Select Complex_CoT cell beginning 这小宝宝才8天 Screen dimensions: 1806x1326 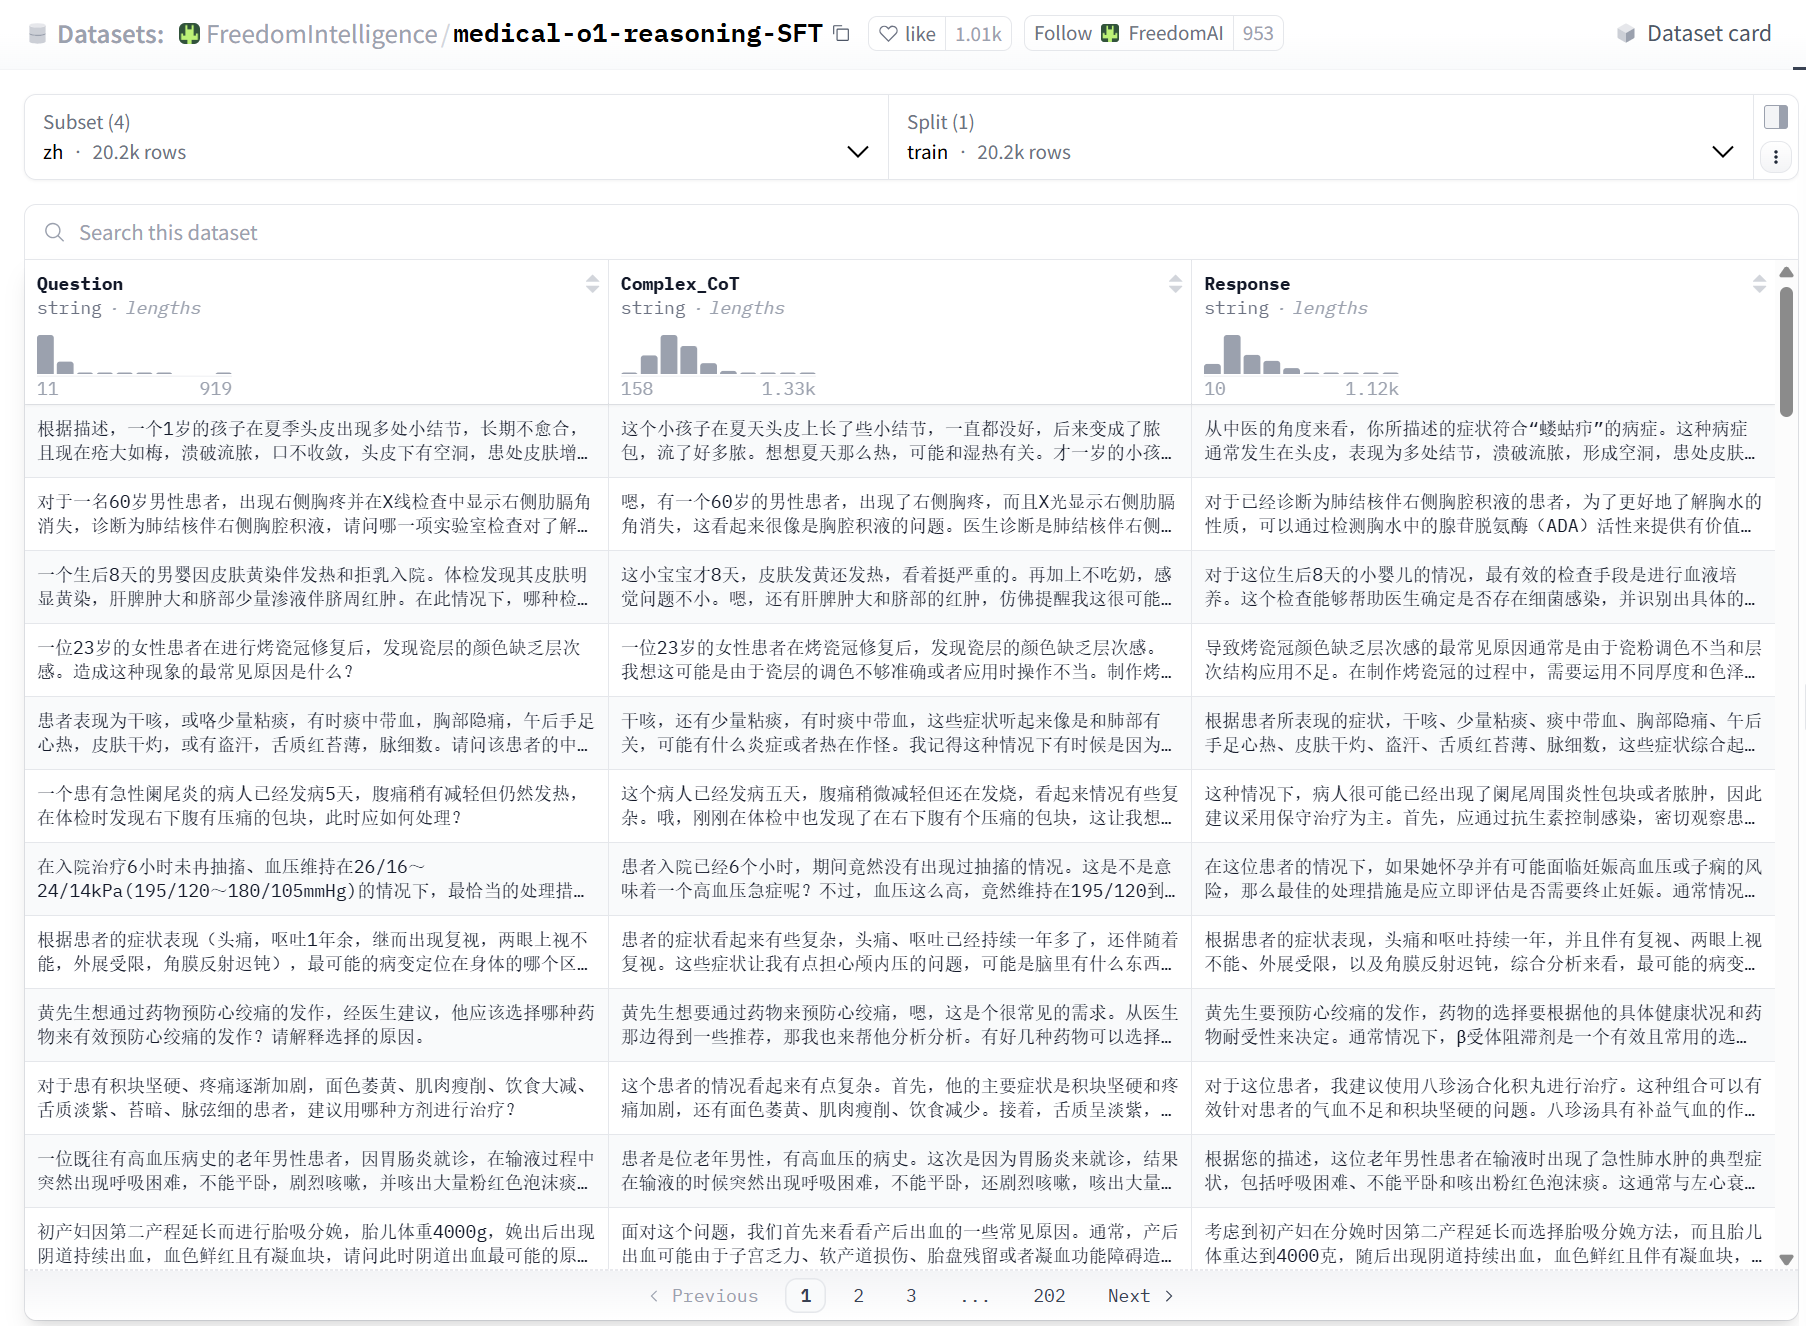900,587
